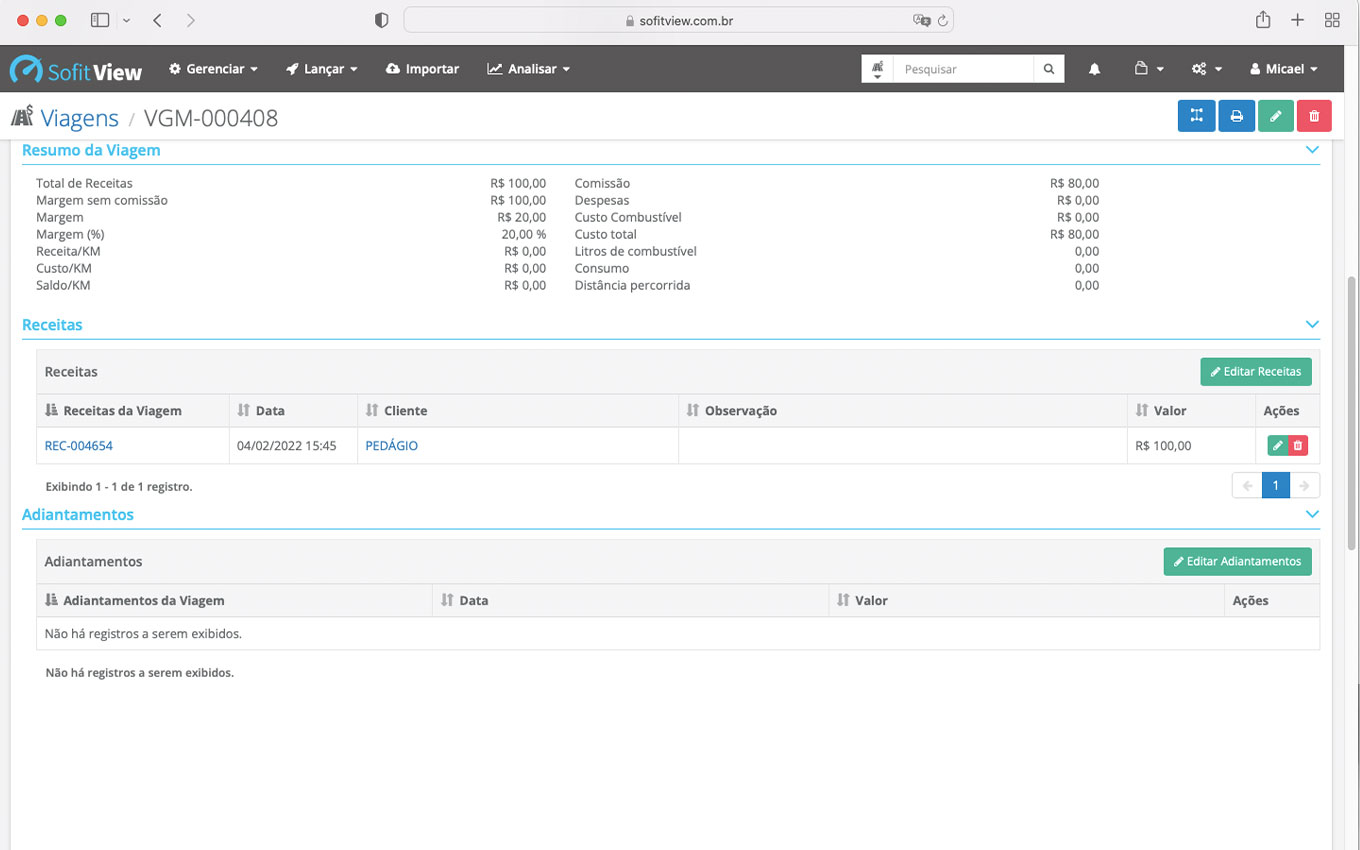Collapse the Receitas section chevron
The width and height of the screenshot is (1360, 850).
(1312, 325)
